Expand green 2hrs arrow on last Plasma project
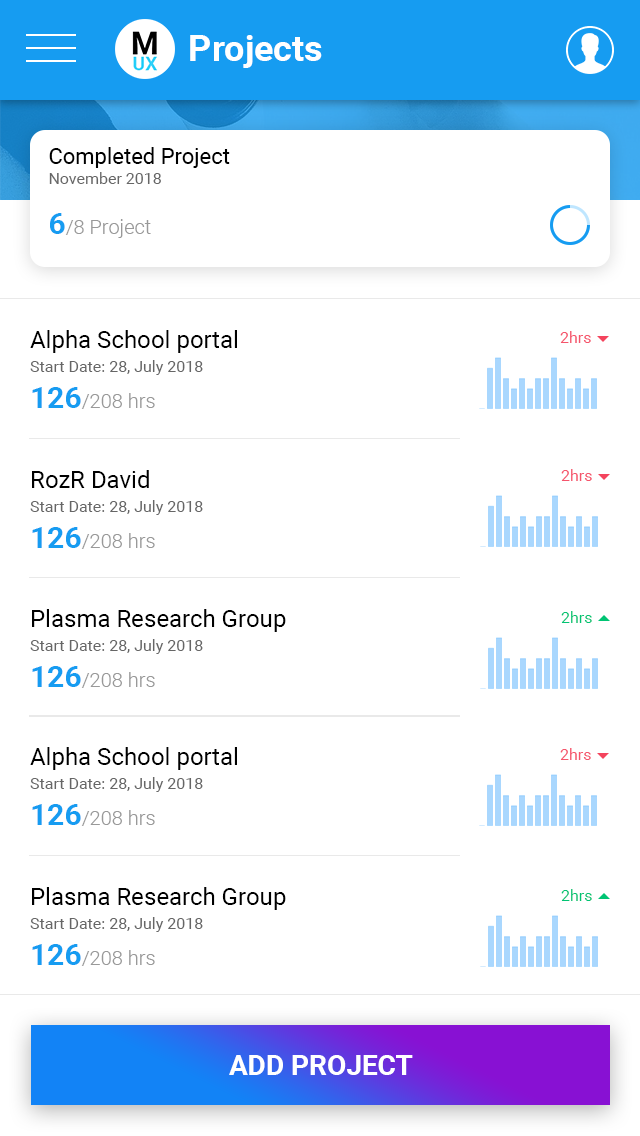Screen dimensions: 640x1136 click(x=603, y=896)
